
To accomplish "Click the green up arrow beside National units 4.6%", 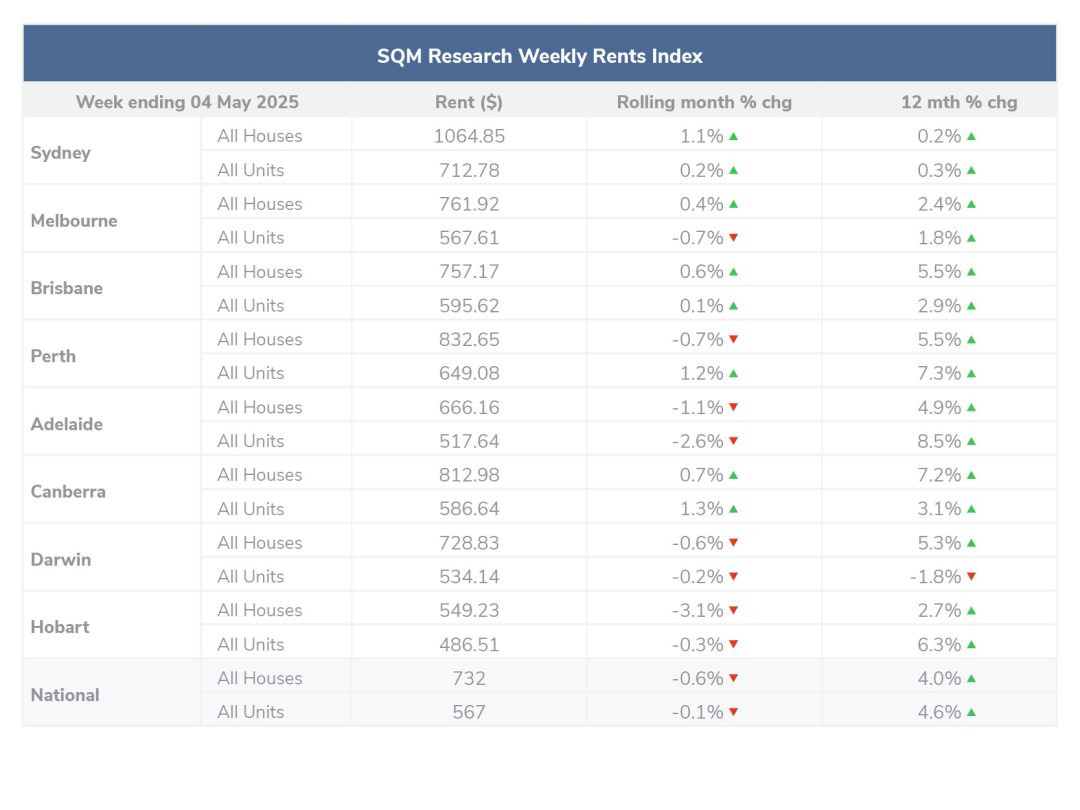I will coord(971,712).
